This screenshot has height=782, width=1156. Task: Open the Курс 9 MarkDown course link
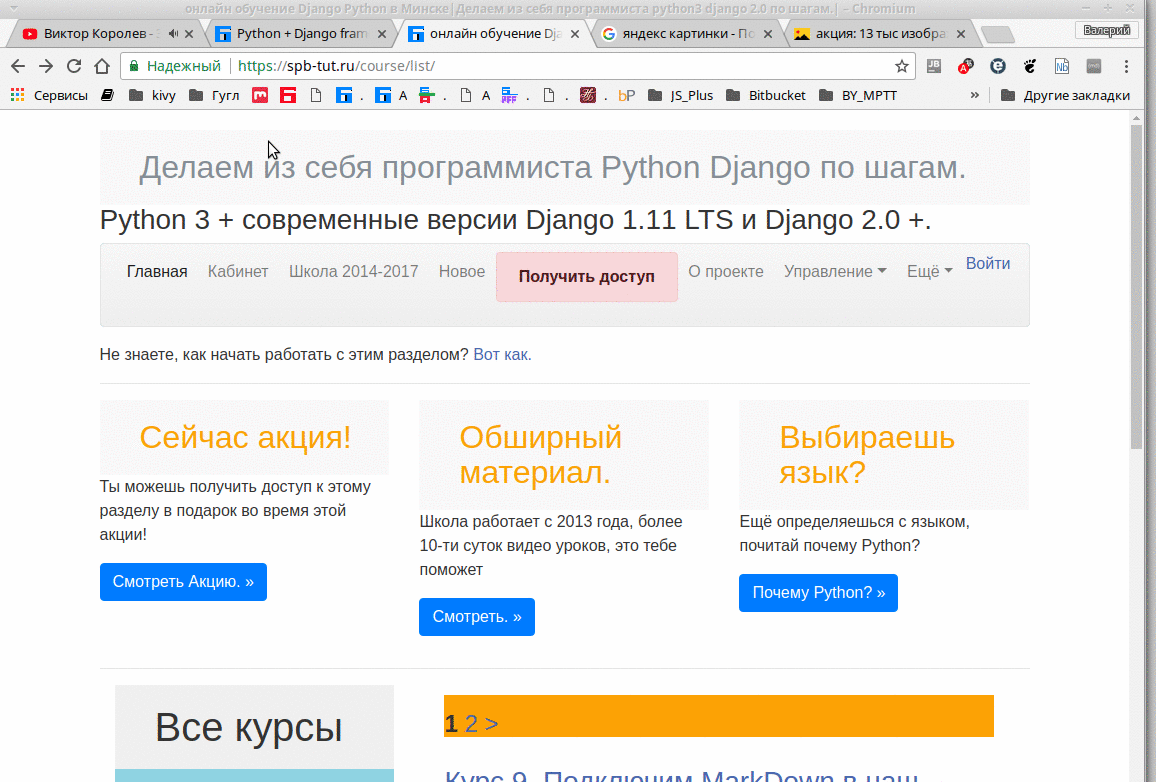coord(682,775)
